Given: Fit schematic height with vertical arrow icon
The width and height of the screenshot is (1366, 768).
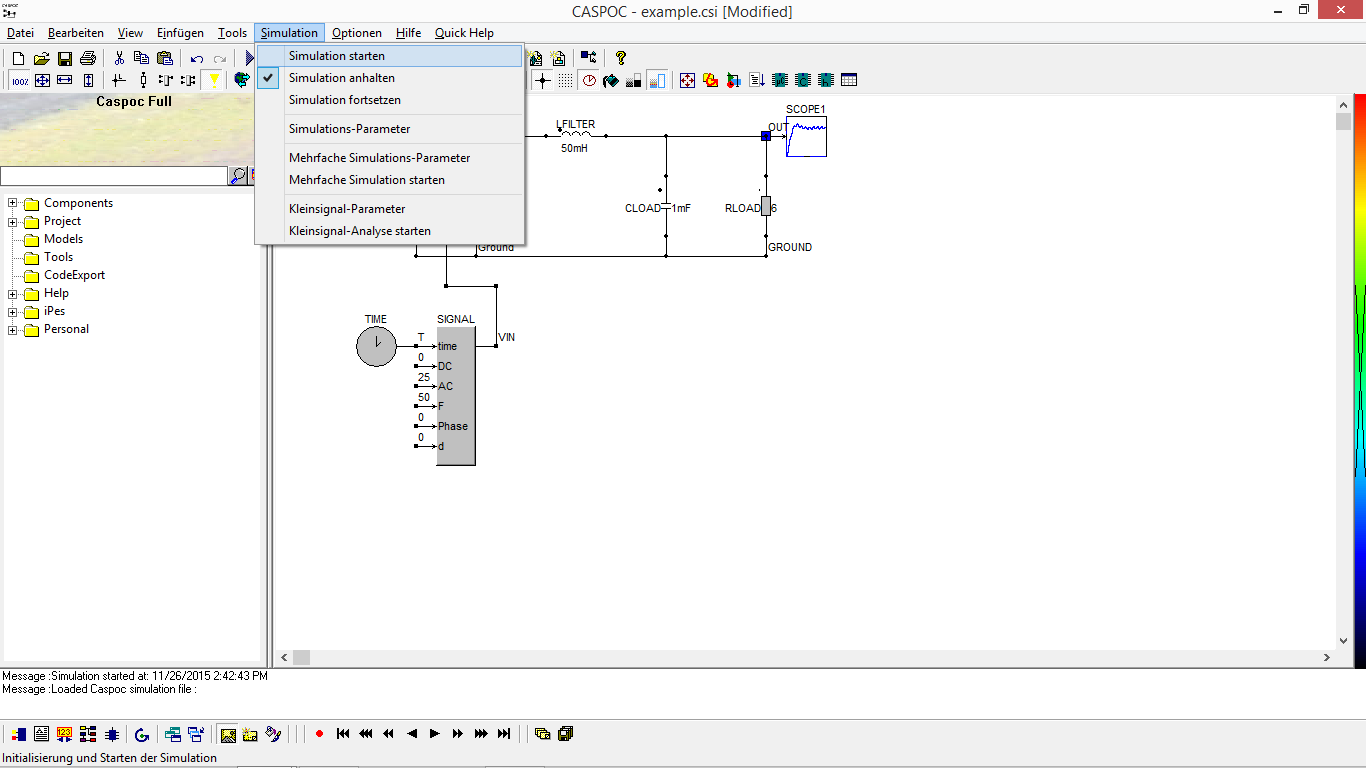Looking at the screenshot, I should tap(88, 81).
